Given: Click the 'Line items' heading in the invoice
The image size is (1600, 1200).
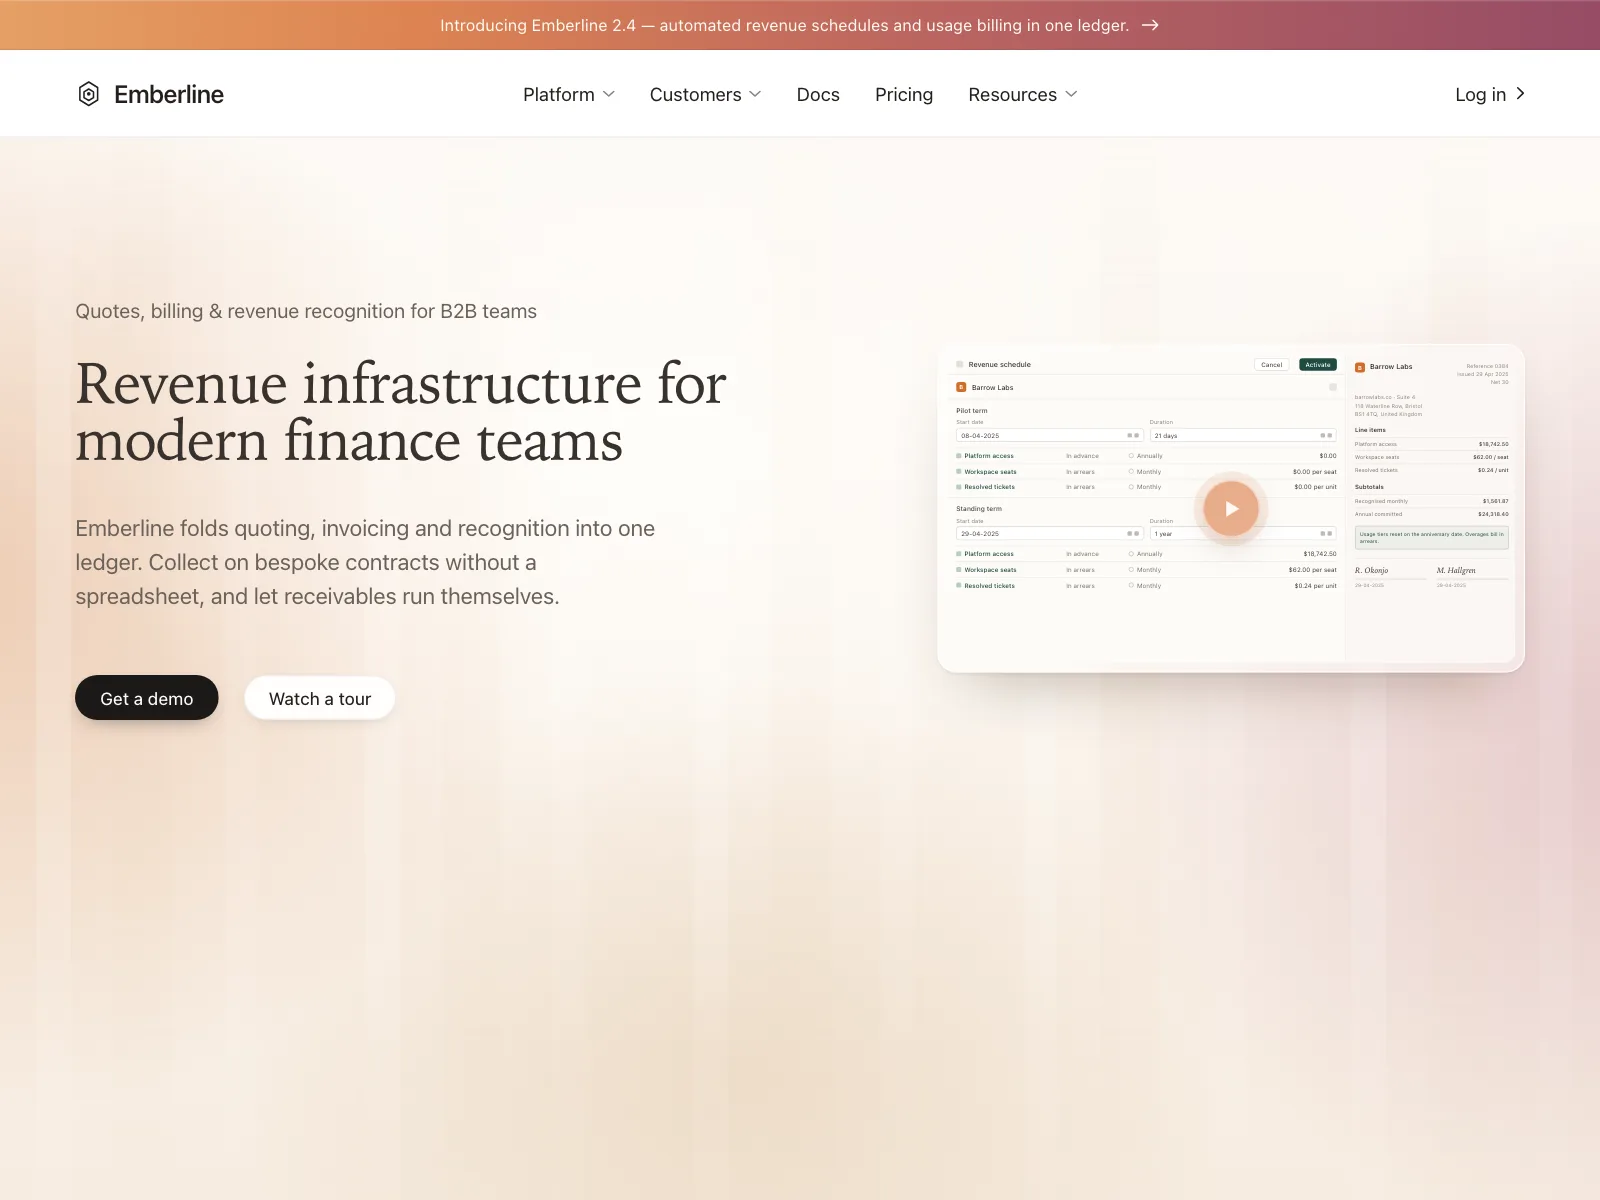Looking at the screenshot, I should 1370,430.
